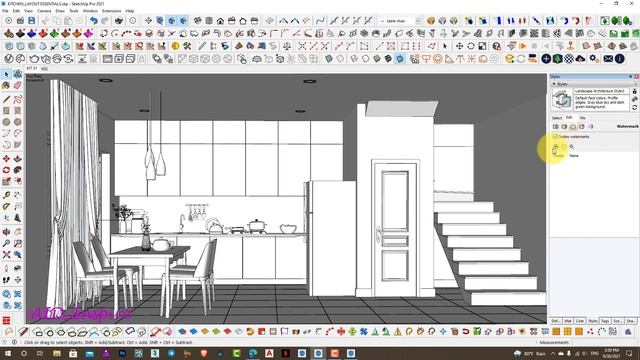Select the Polygon tool
This screenshot has height=360, width=640.
click(18, 122)
